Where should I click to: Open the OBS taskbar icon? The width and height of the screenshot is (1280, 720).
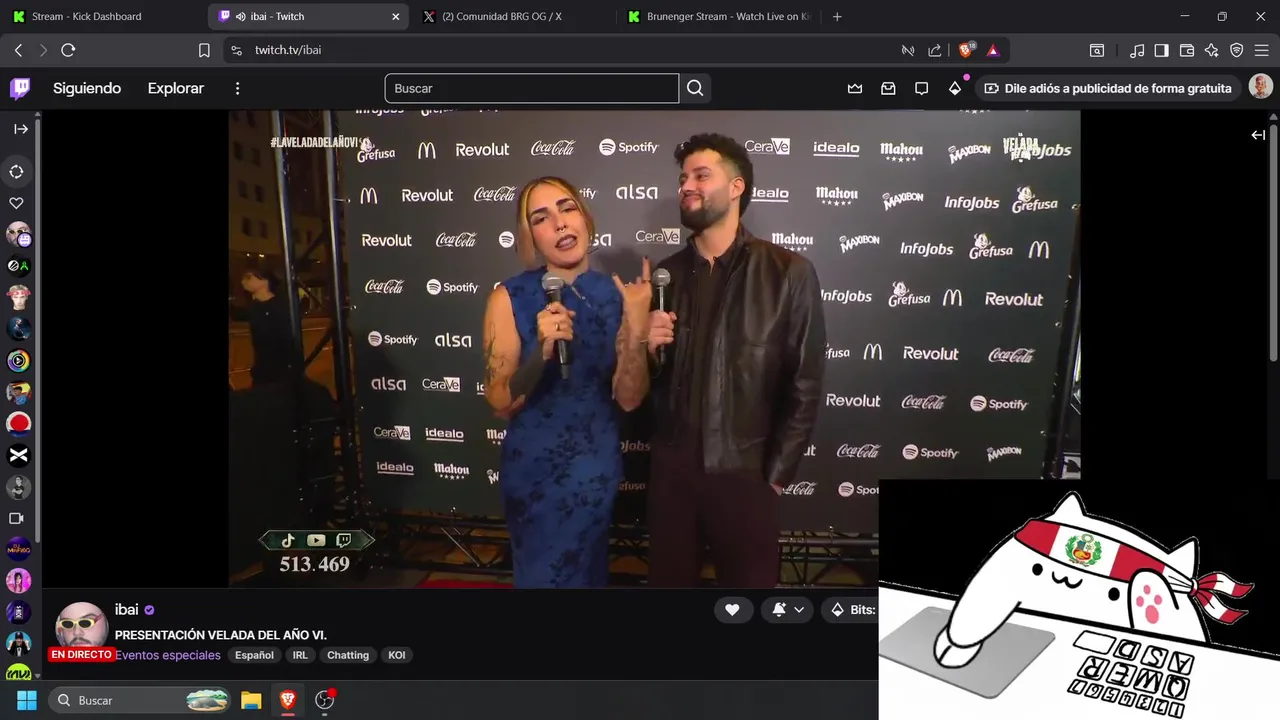pyautogui.click(x=324, y=700)
